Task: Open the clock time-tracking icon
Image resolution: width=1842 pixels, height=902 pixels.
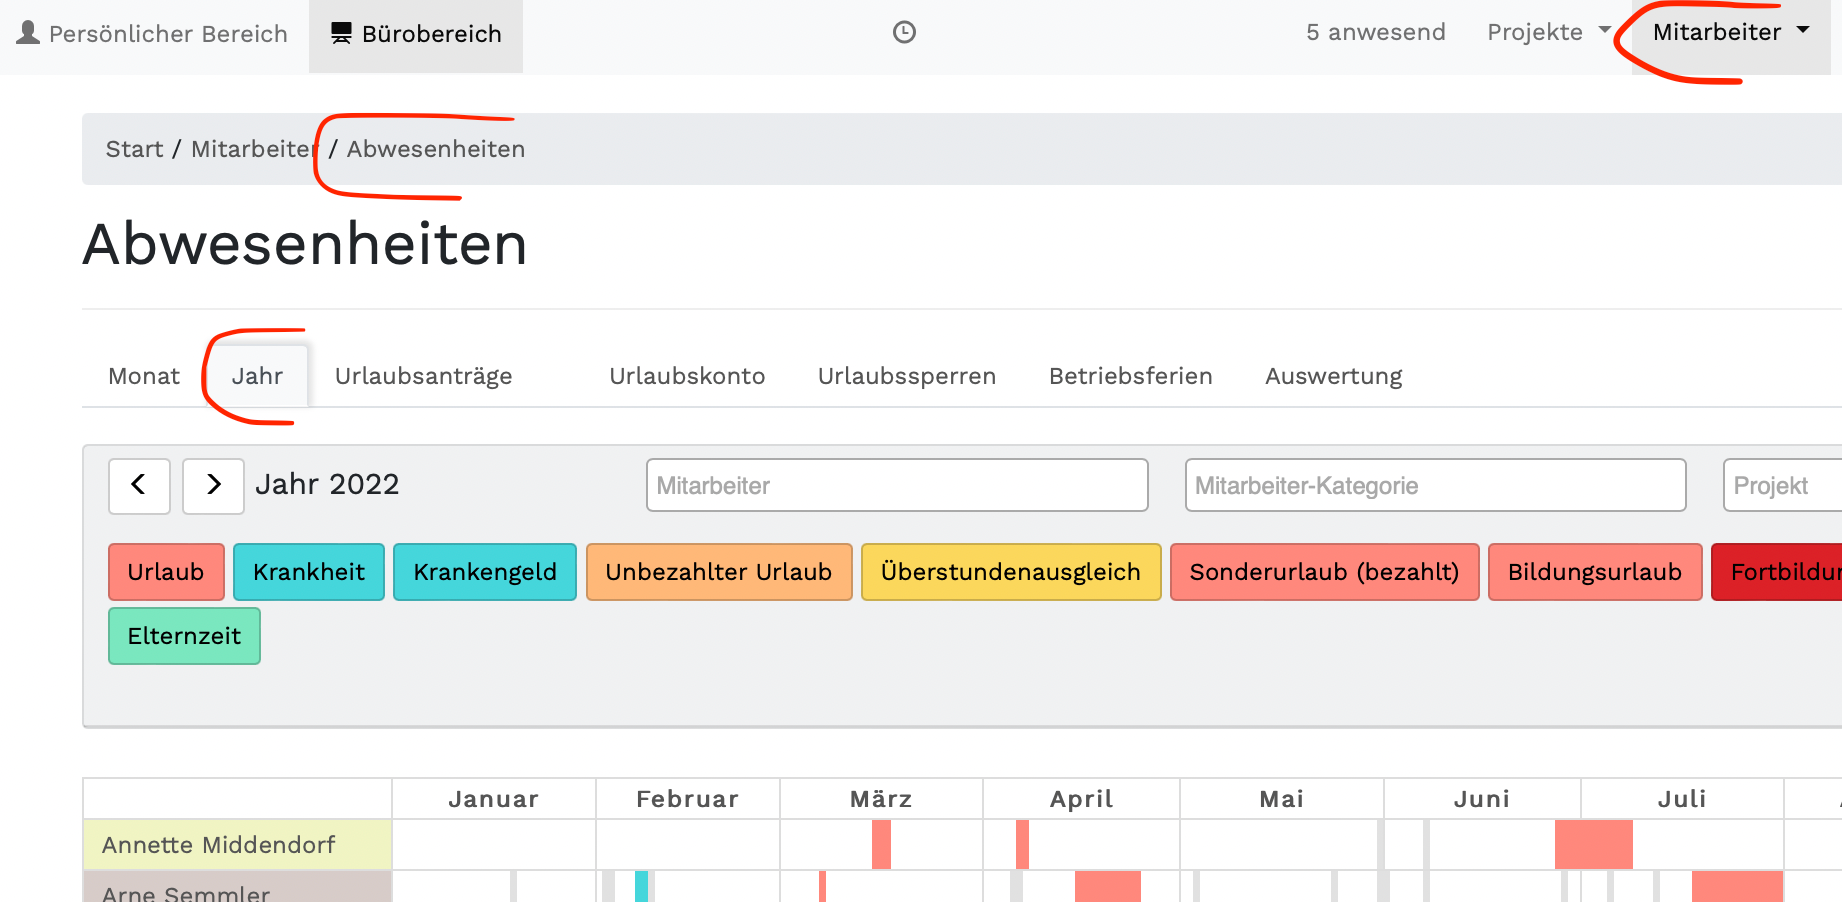Action: pos(904,32)
